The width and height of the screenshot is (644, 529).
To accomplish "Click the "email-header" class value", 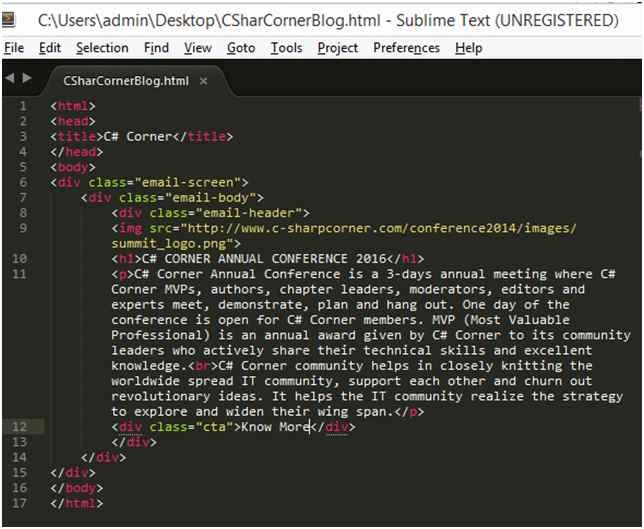I will click(249, 213).
